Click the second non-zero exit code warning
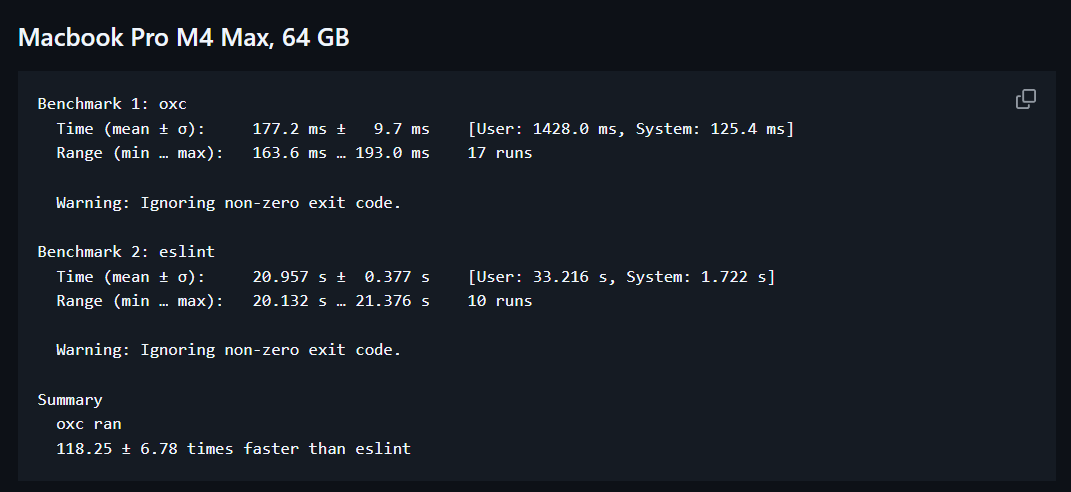This screenshot has width=1071, height=492. pyautogui.click(x=229, y=350)
